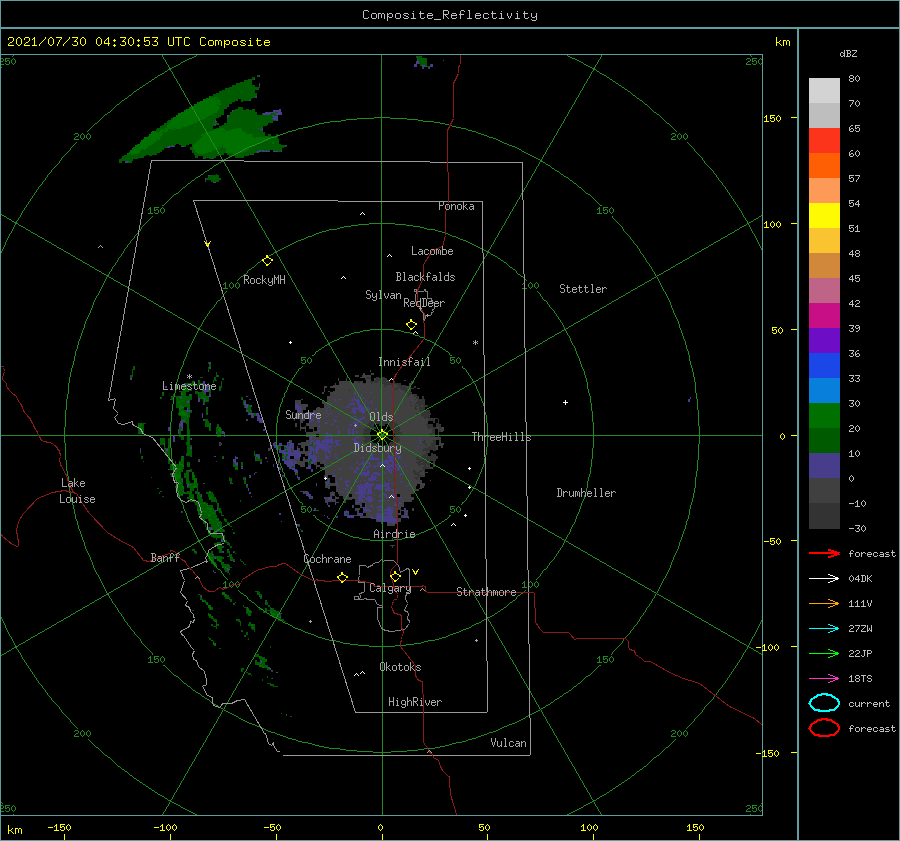This screenshot has width=900, height=841.
Task: Select the bright yellow dBZ color swatch
Action: pyautogui.click(x=824, y=215)
